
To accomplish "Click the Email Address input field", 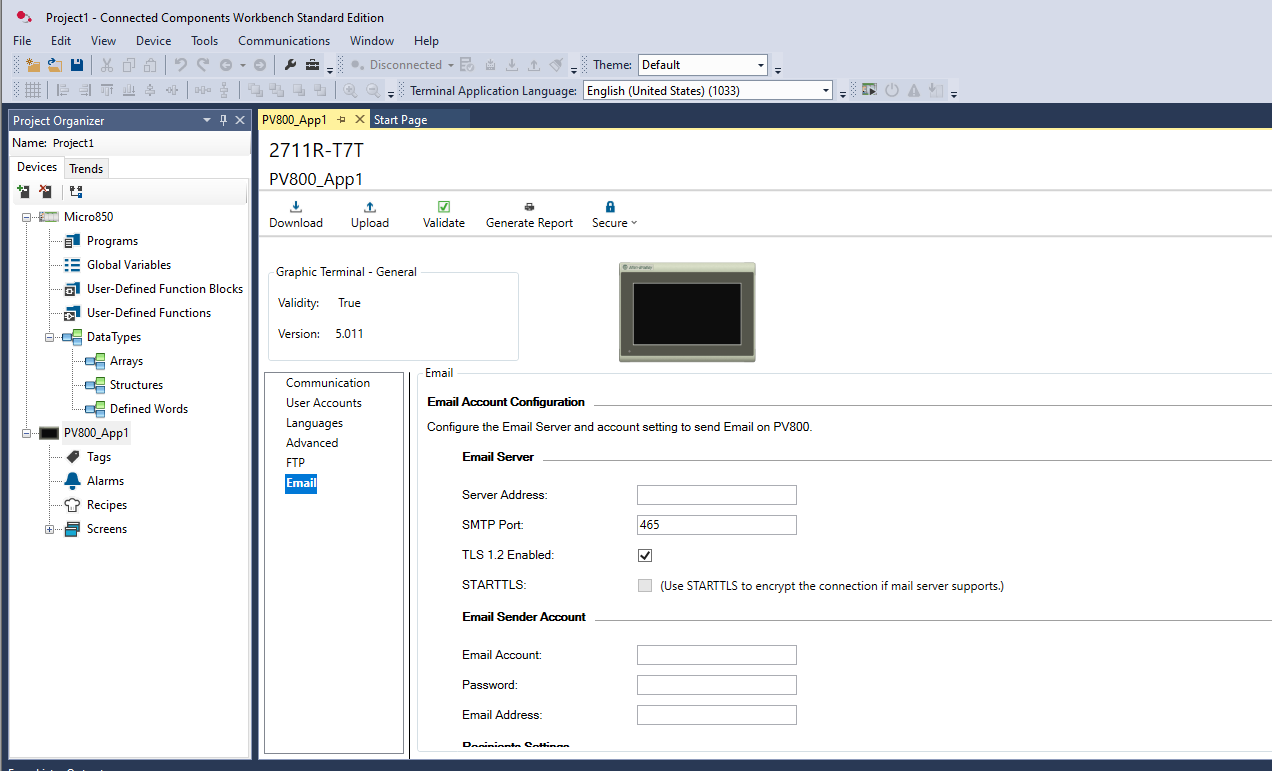I will point(717,715).
